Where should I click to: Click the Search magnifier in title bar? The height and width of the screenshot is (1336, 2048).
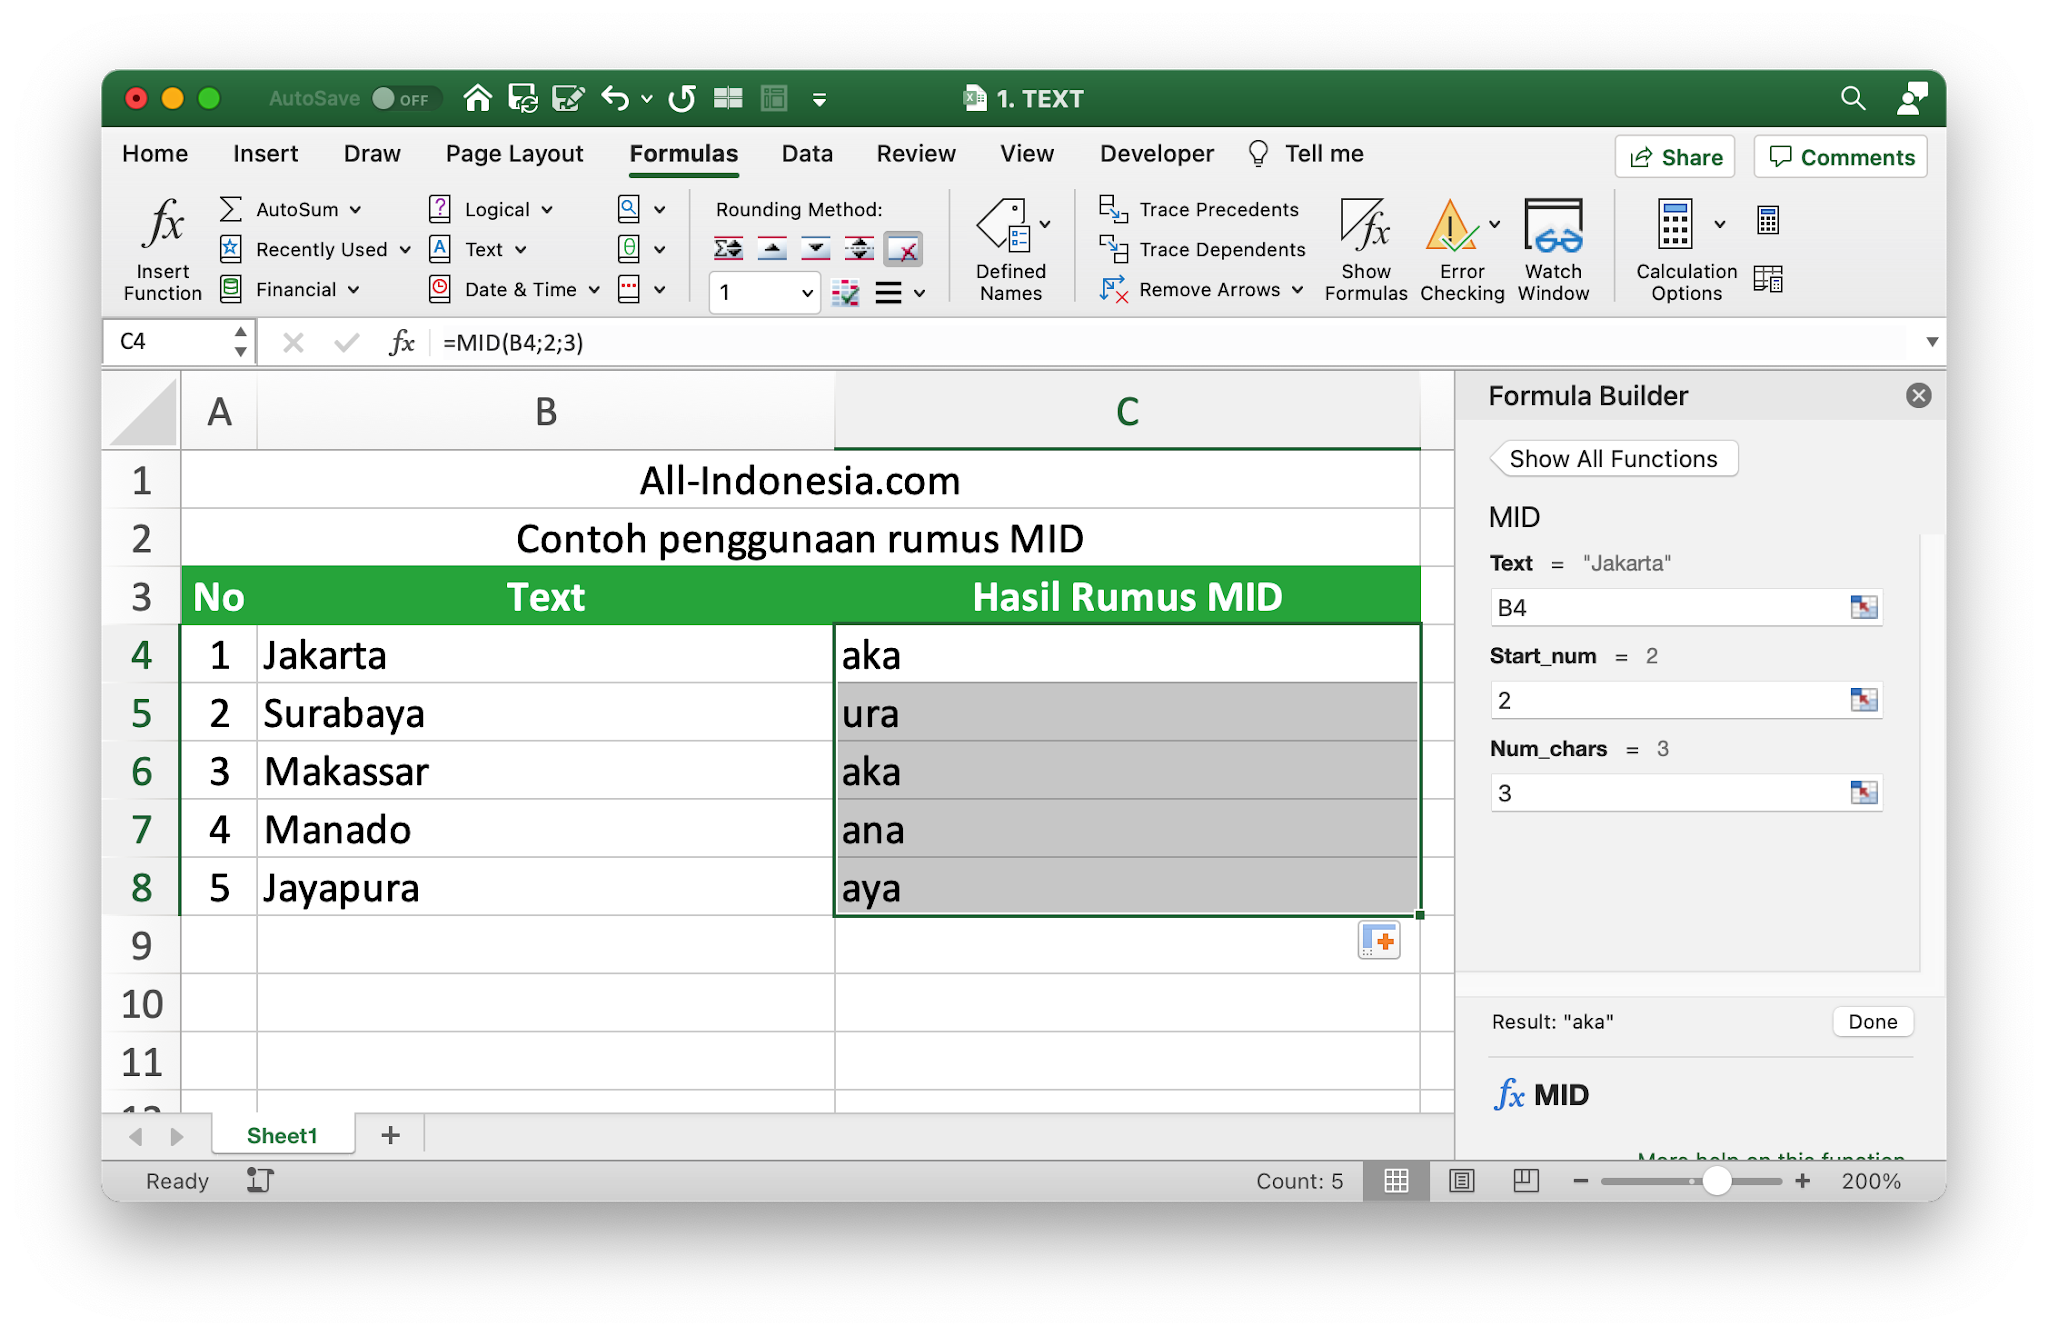(1852, 98)
